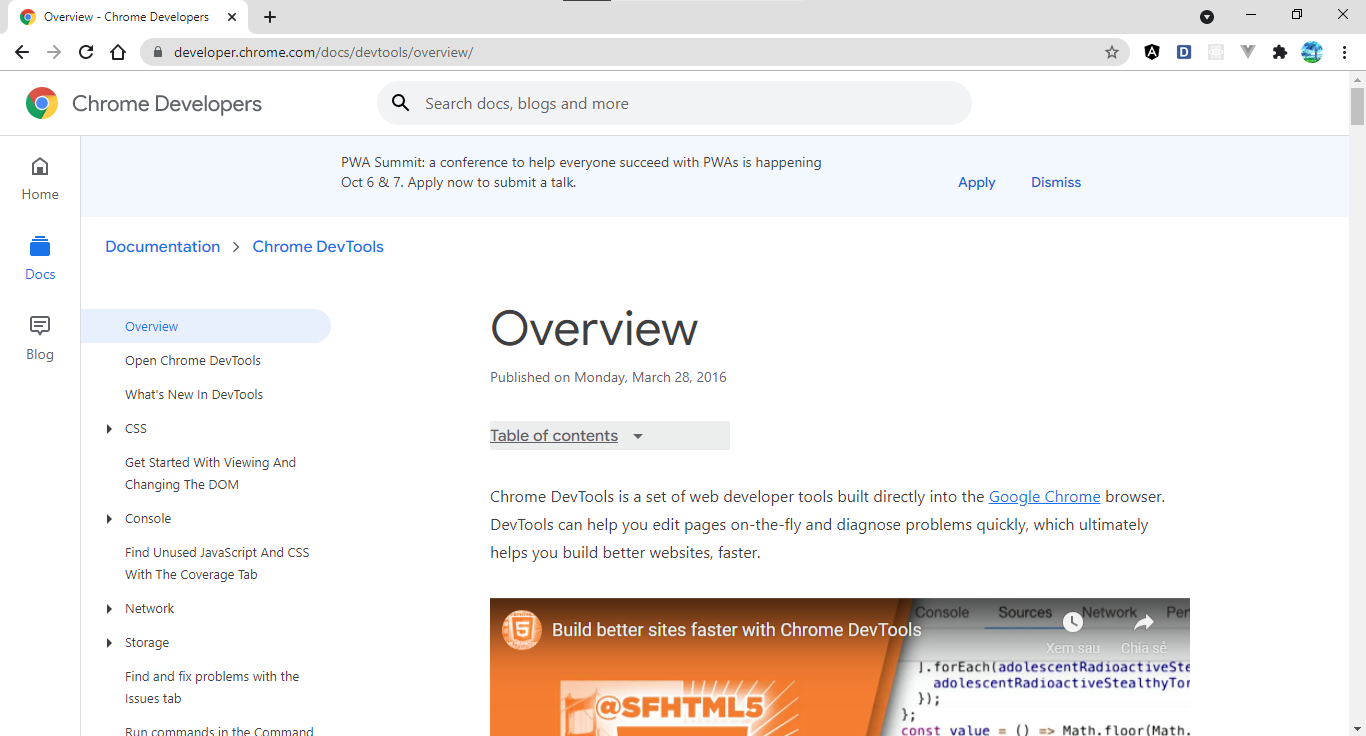Image resolution: width=1366 pixels, height=736 pixels.
Task: Click the YouTube Share arrow icon
Action: pyautogui.click(x=1144, y=622)
